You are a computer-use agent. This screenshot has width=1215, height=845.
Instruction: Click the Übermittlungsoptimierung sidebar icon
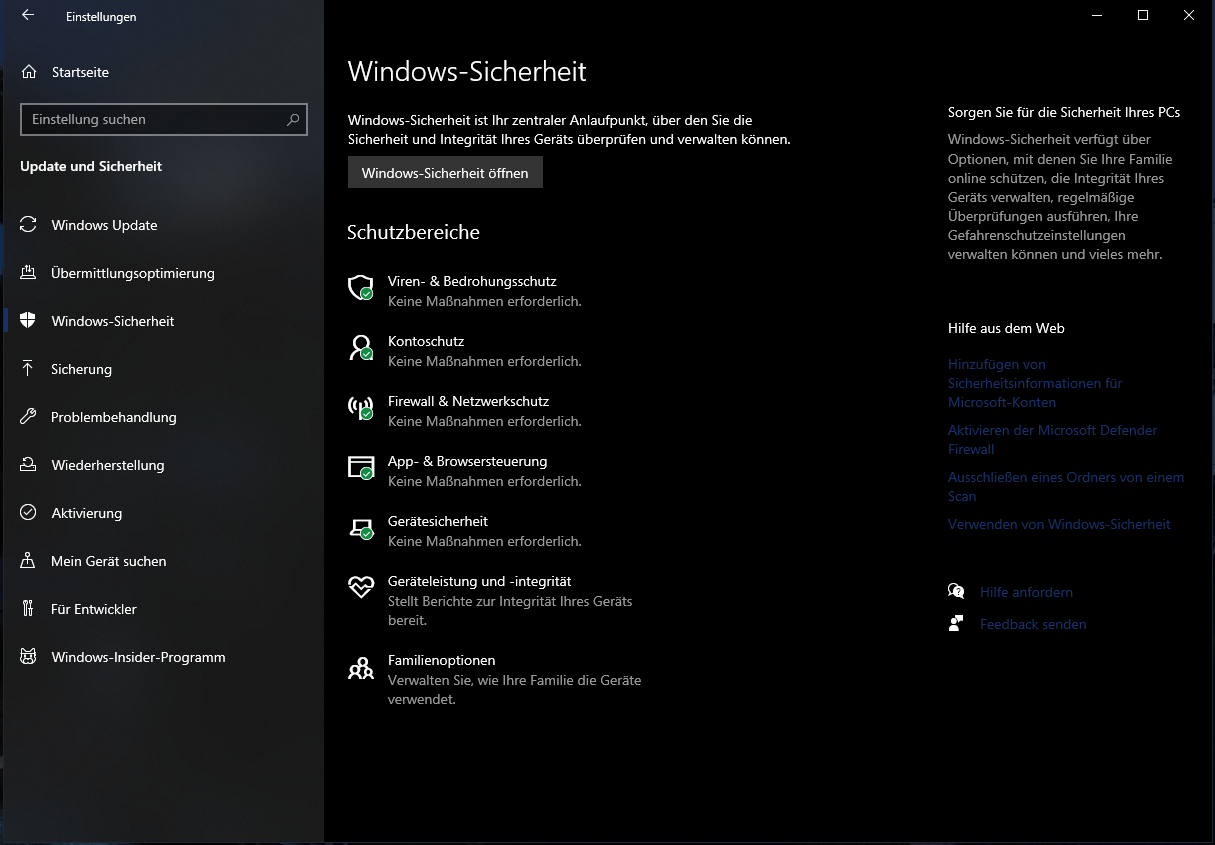(x=28, y=273)
